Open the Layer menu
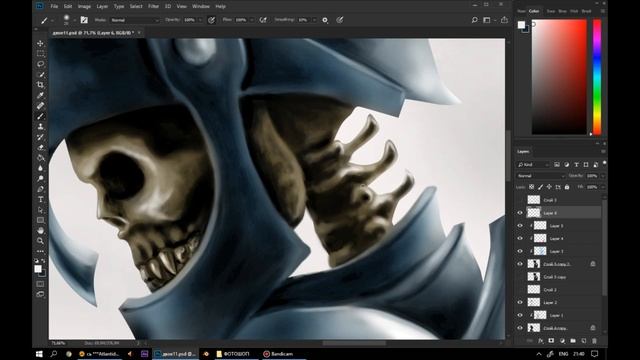Image resolution: width=640 pixels, height=360 pixels. 102,7
